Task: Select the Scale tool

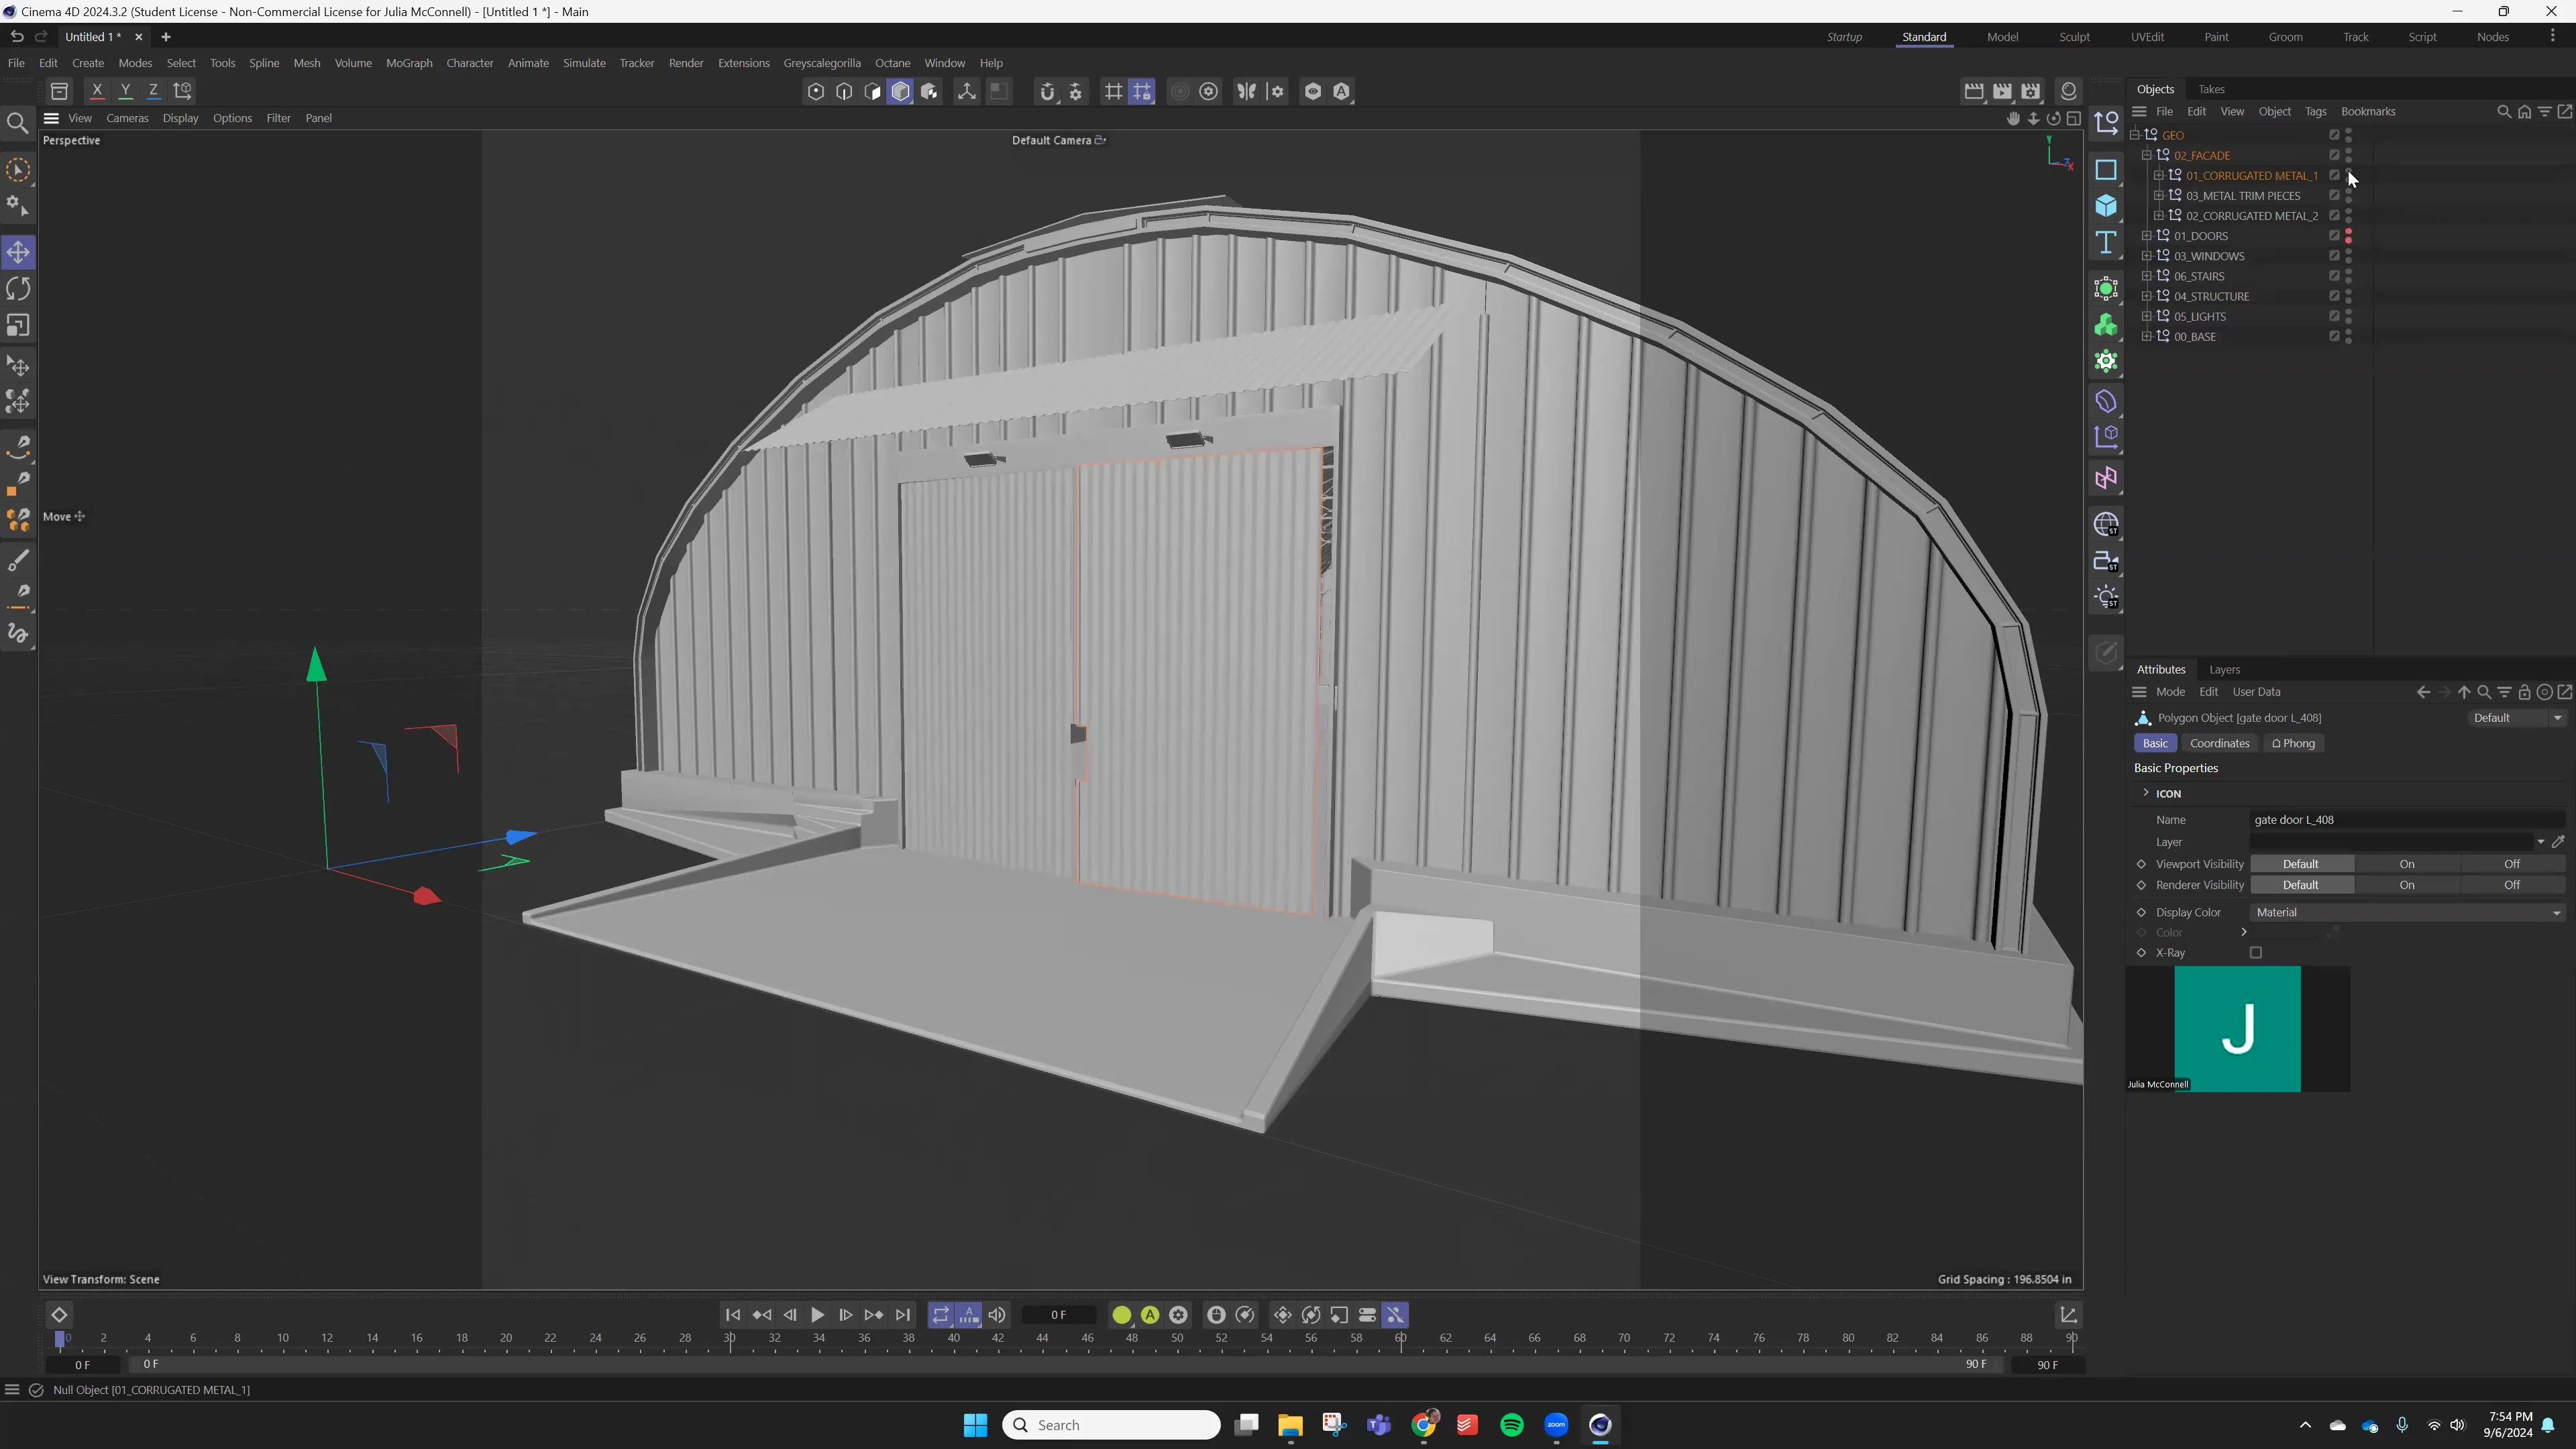Action: 18,325
